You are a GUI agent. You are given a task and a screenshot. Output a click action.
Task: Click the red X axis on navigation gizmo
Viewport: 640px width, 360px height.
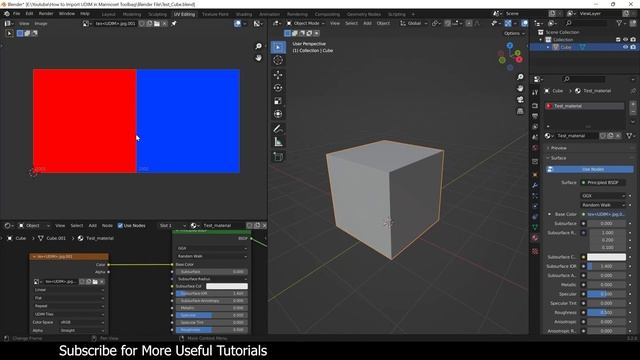tap(519, 60)
